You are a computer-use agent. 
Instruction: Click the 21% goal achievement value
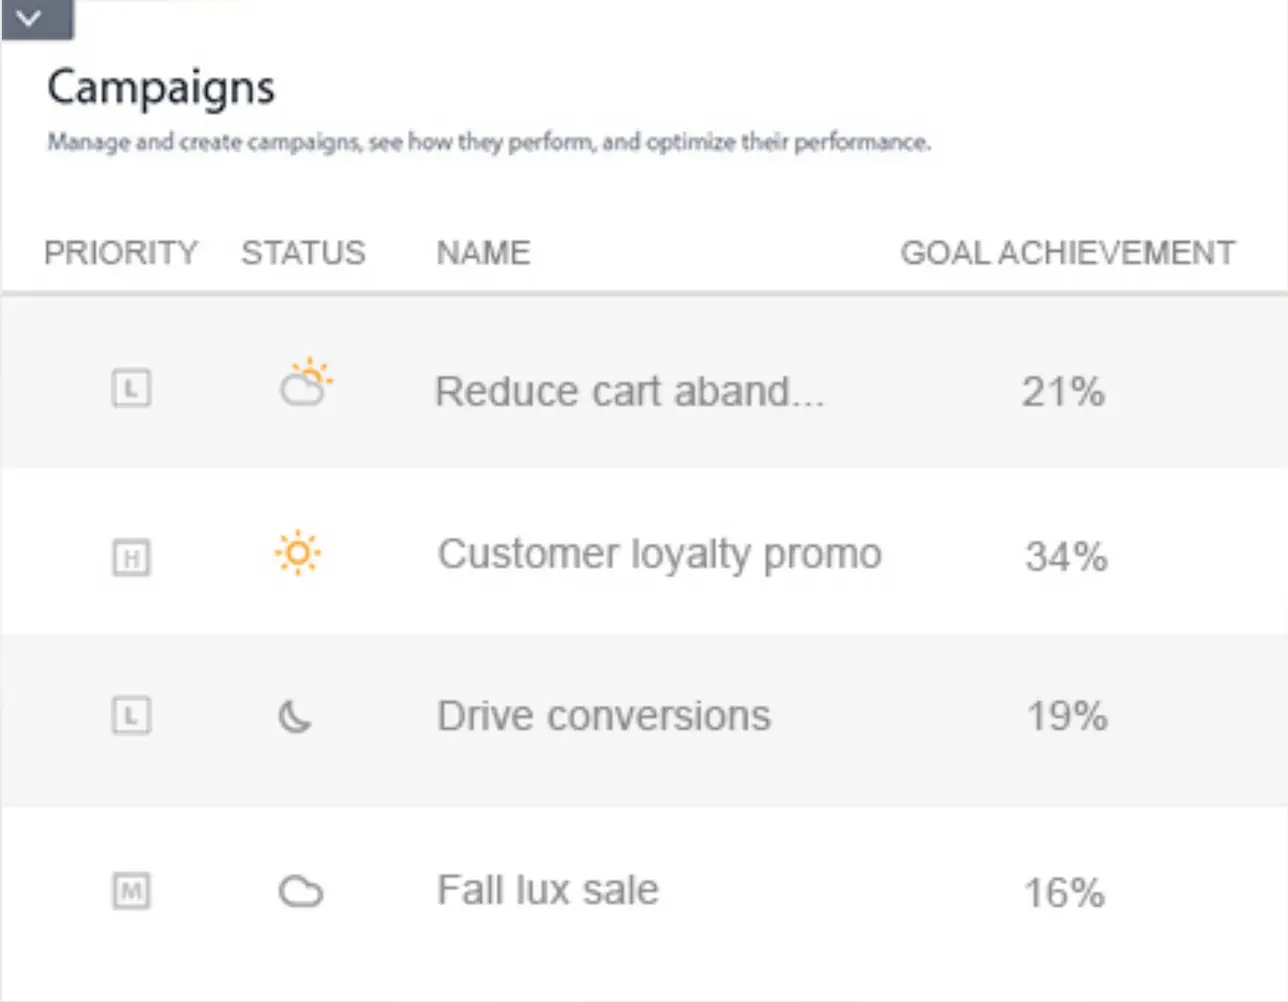(1063, 392)
